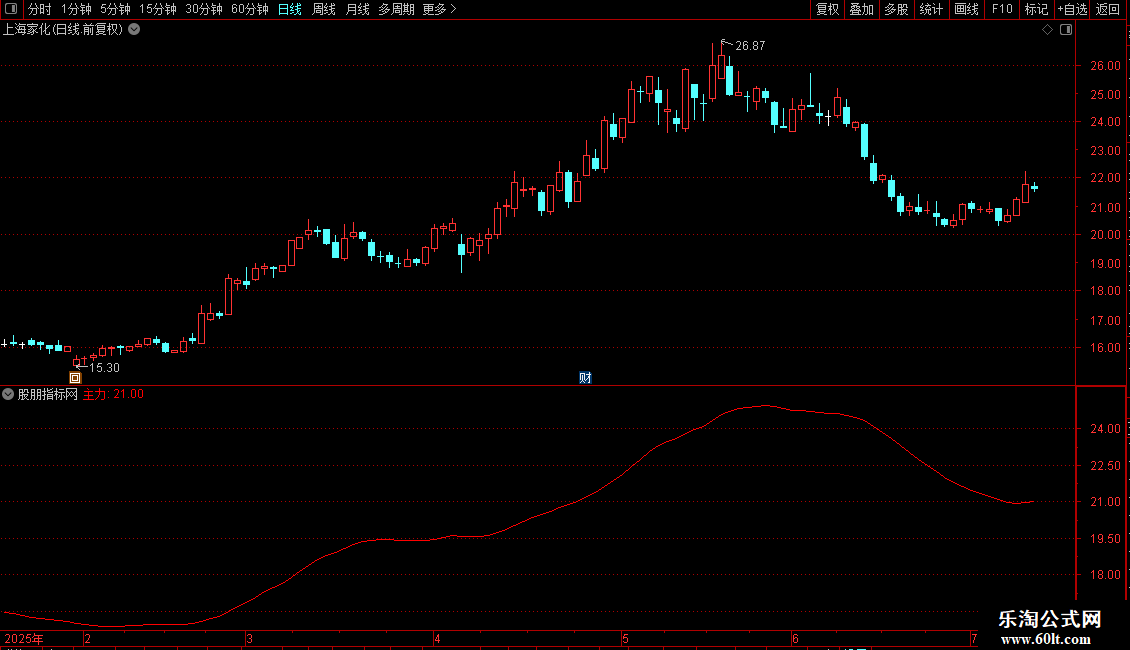Click the 标记 mark button
Image resolution: width=1130 pixels, height=650 pixels.
pyautogui.click(x=1036, y=9)
